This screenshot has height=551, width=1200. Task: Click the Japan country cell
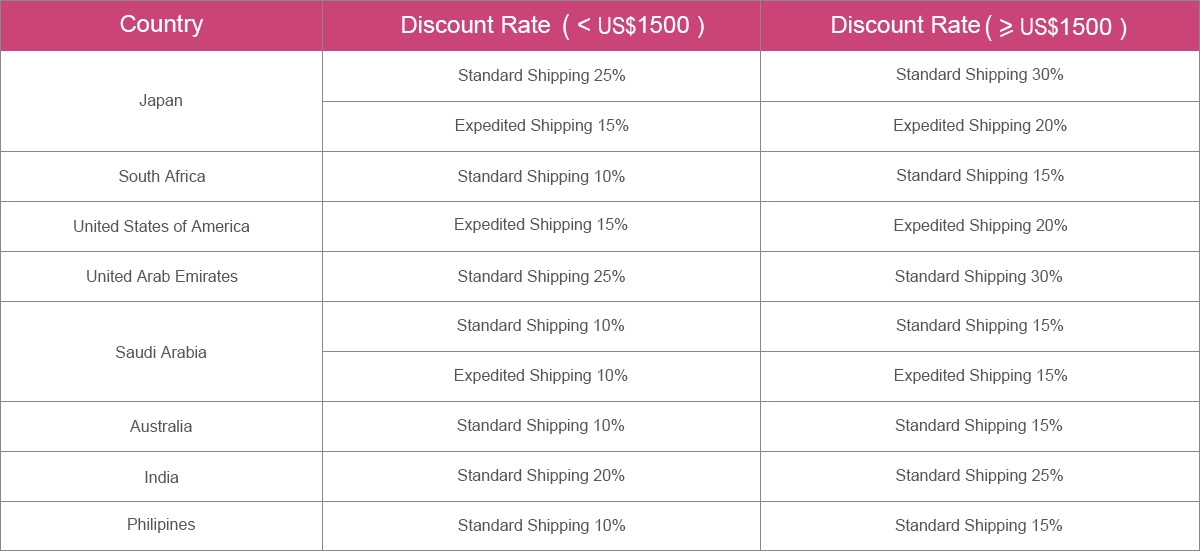point(161,101)
